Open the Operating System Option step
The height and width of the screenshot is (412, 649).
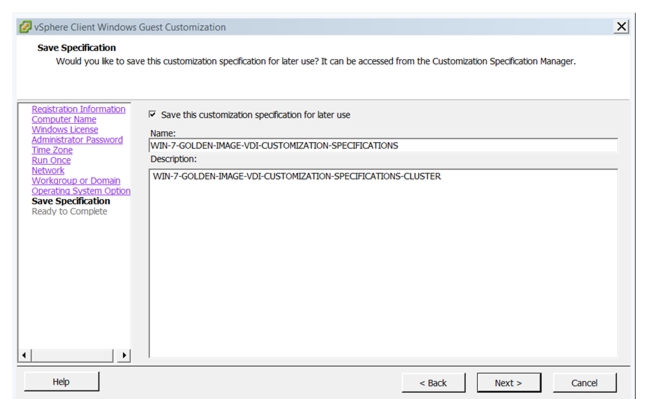pos(81,191)
